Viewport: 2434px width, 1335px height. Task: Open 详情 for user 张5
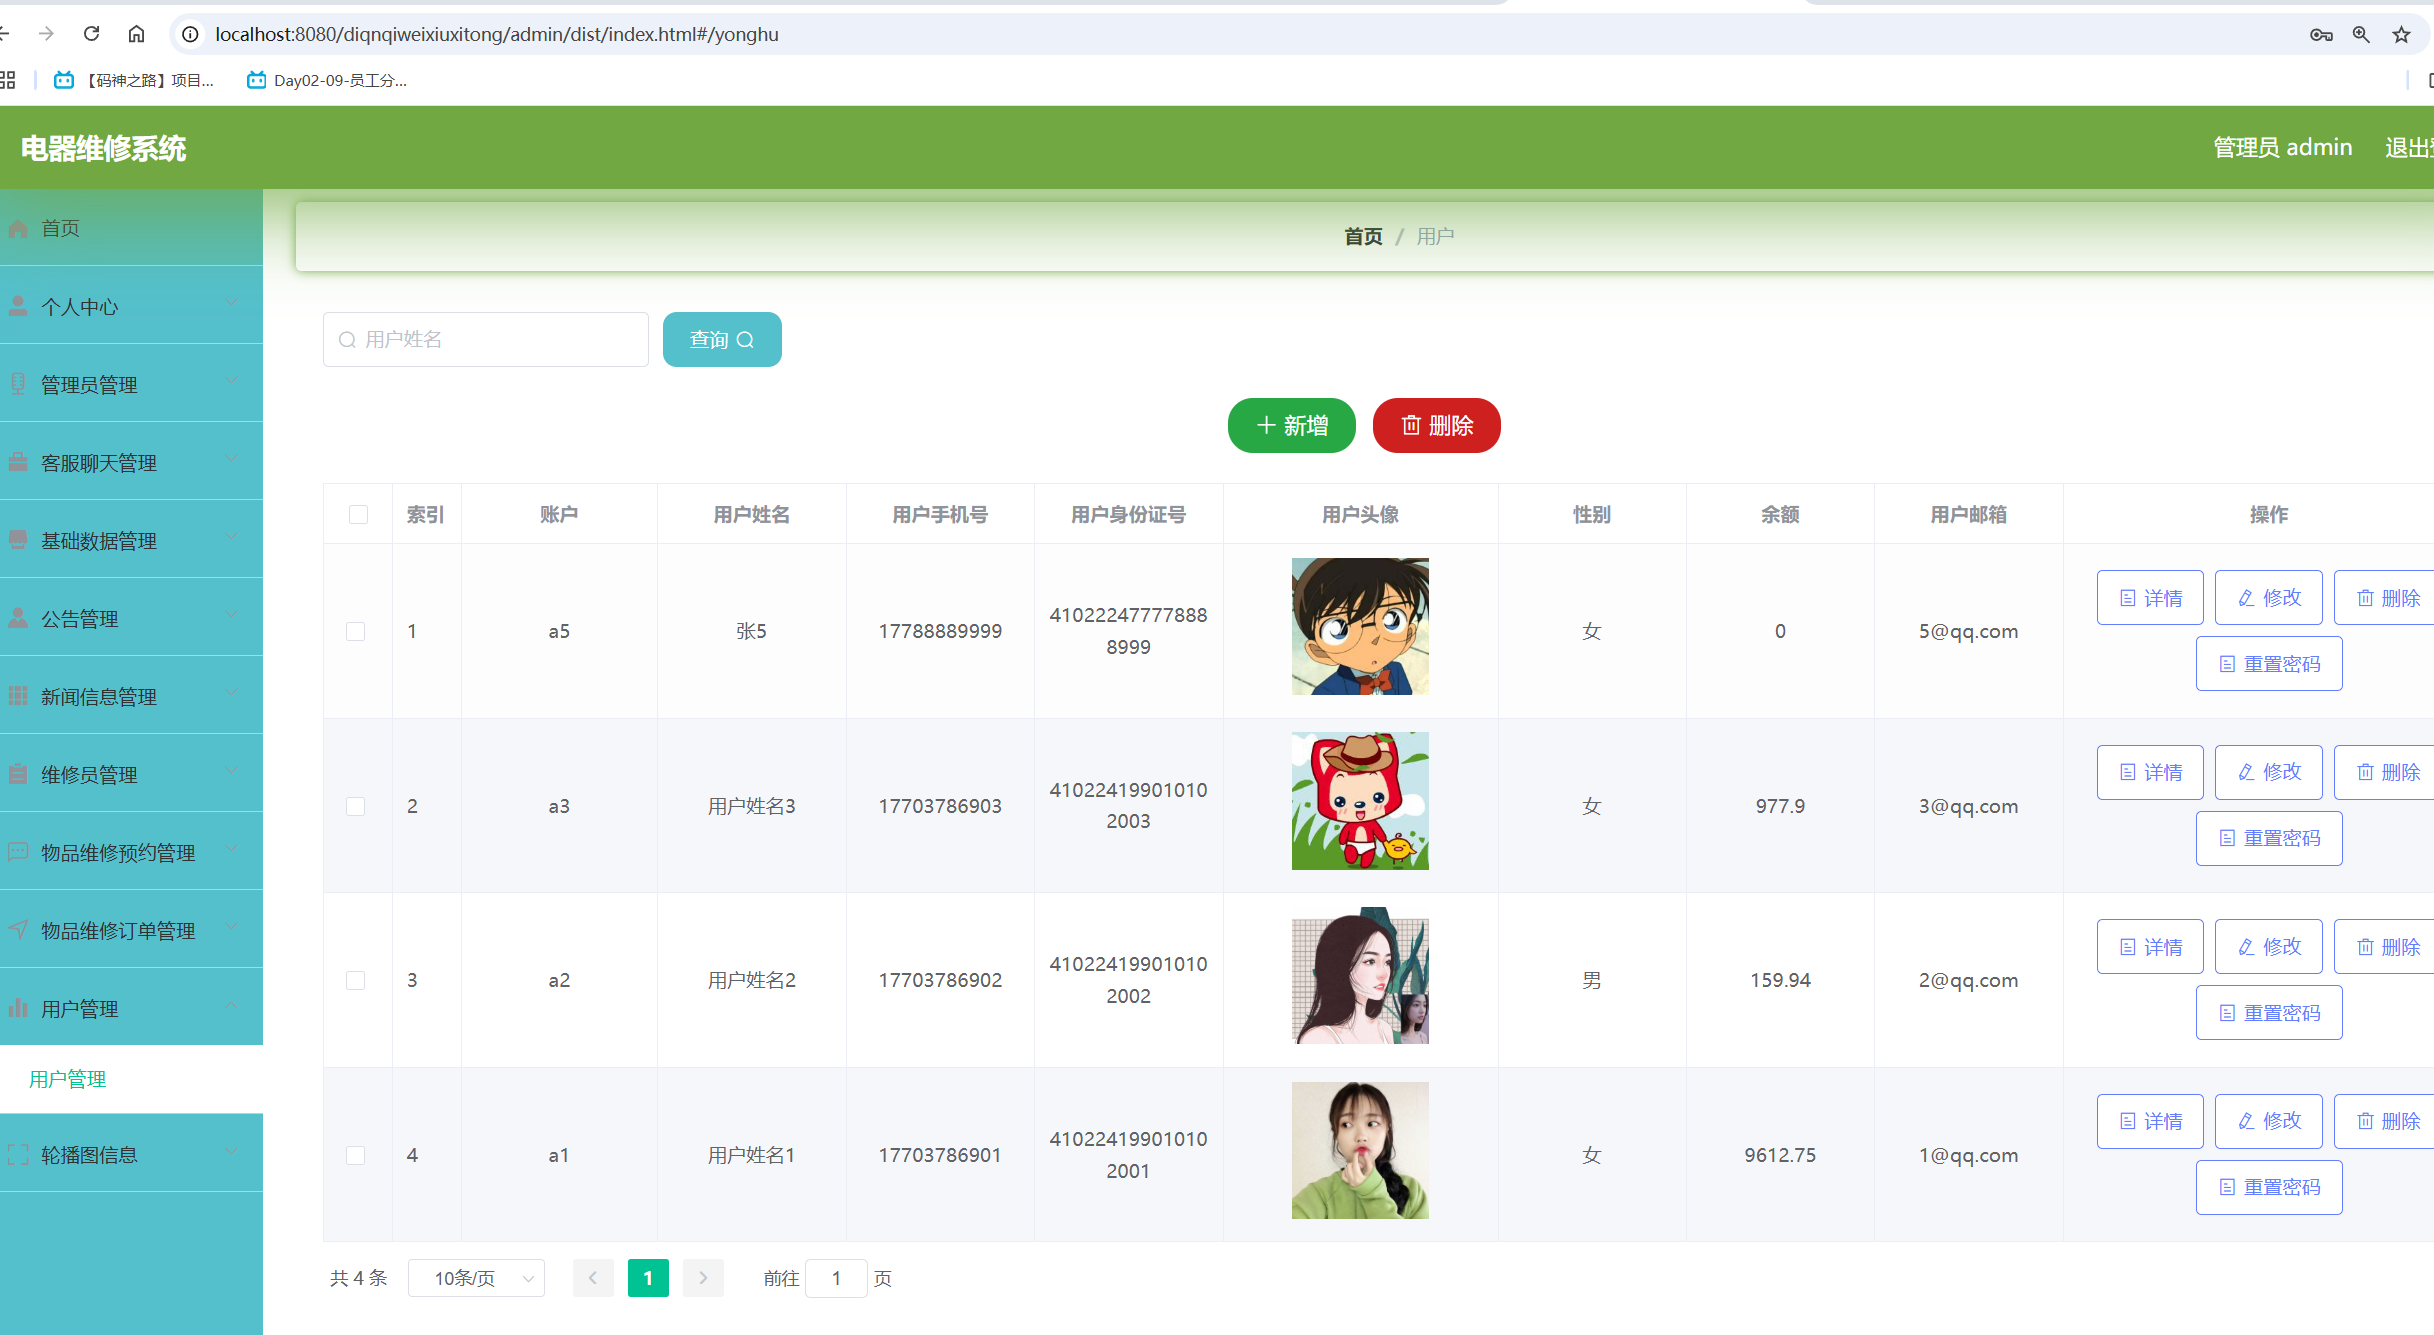(2150, 598)
